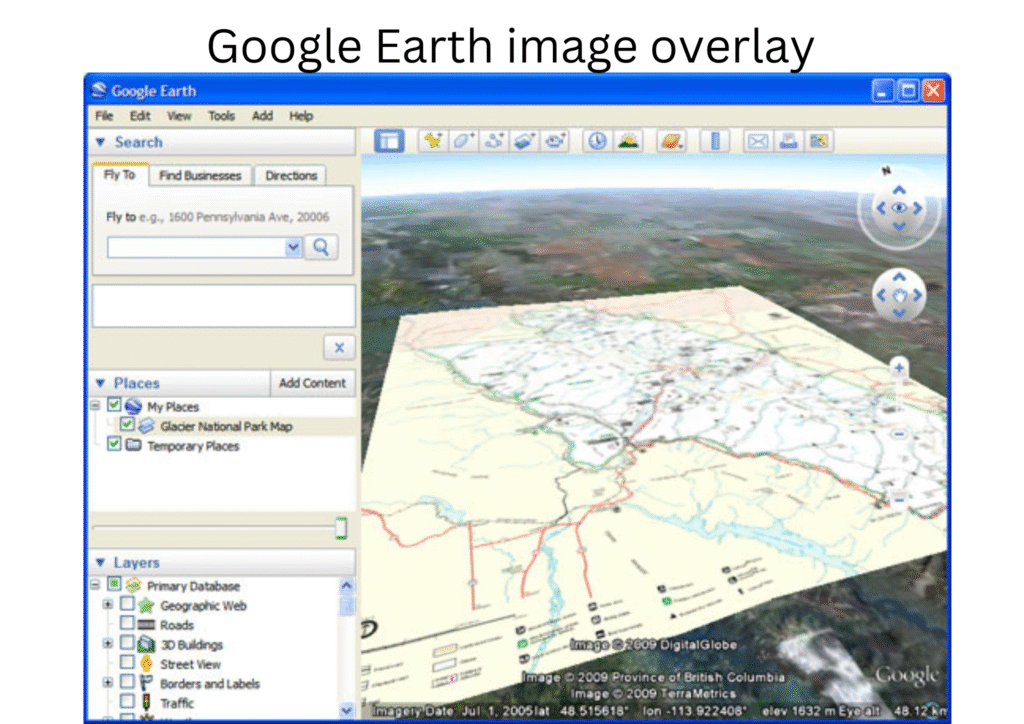Select the Add Polygon tool
This screenshot has width=1024, height=724.
pos(463,141)
